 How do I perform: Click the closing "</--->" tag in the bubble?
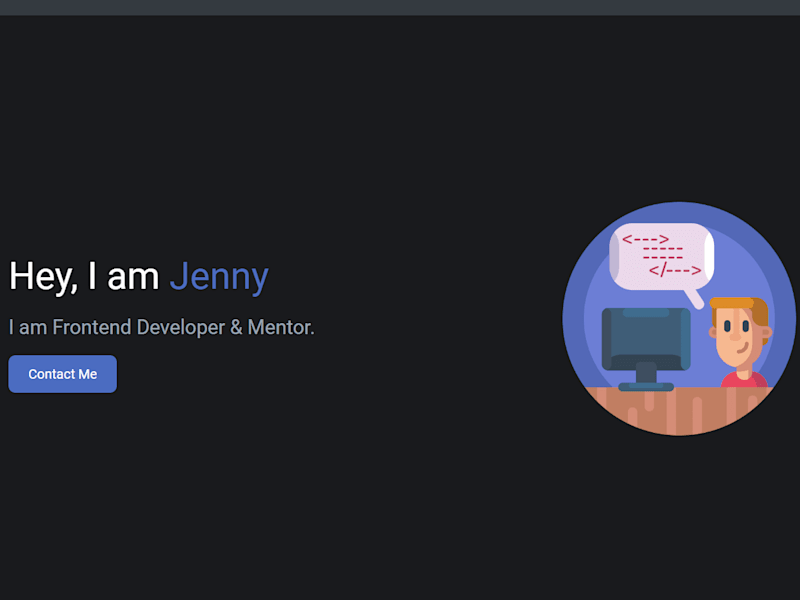674,270
